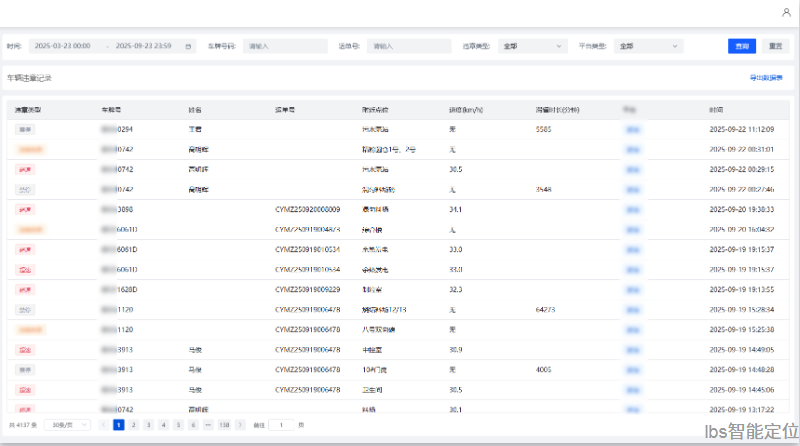Screen dimensions: 800x446
Task: Select speed value 34.1
Action: (x=456, y=210)
